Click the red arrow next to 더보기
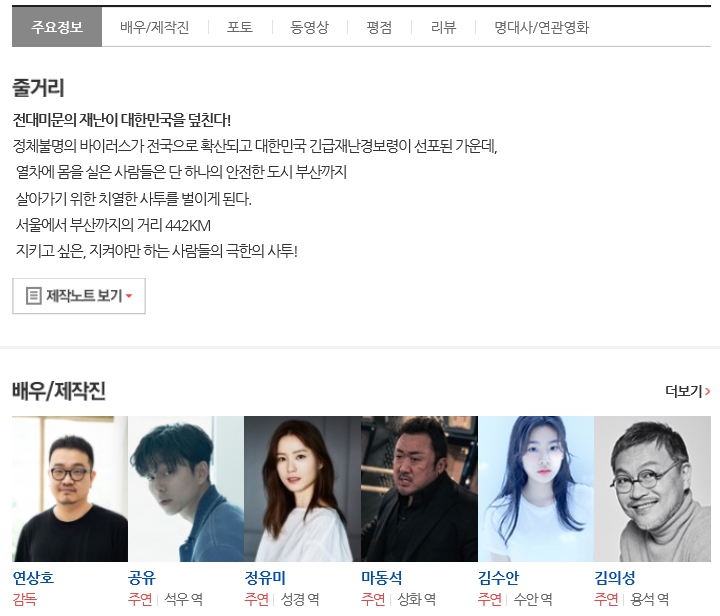The image size is (720, 616). (708, 392)
